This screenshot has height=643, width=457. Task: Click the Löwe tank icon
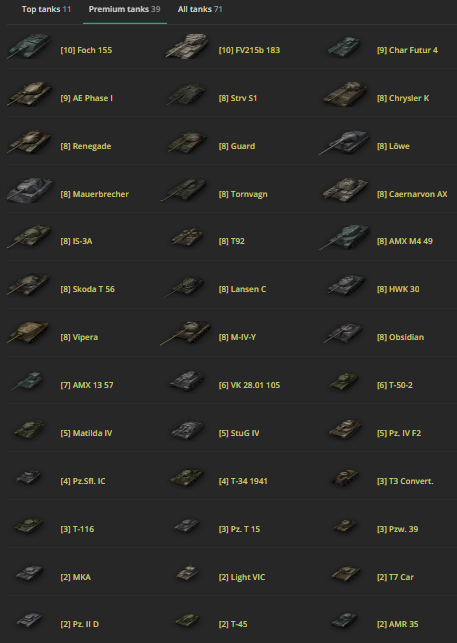[344, 143]
